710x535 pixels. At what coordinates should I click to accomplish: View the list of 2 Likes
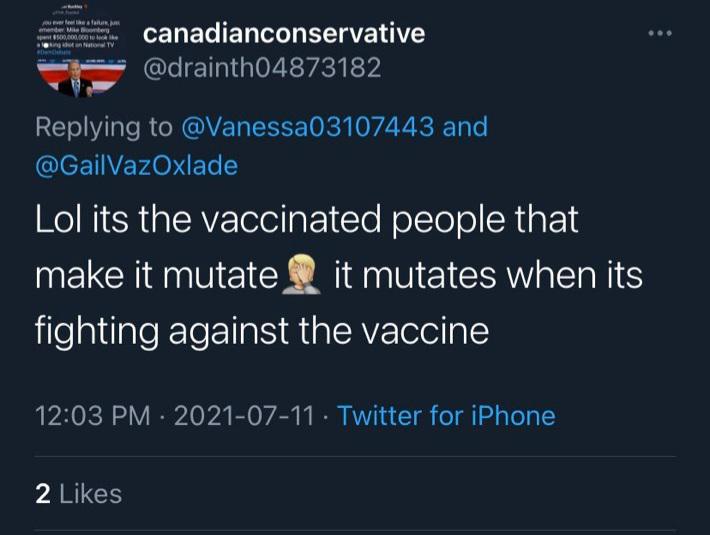(x=78, y=493)
